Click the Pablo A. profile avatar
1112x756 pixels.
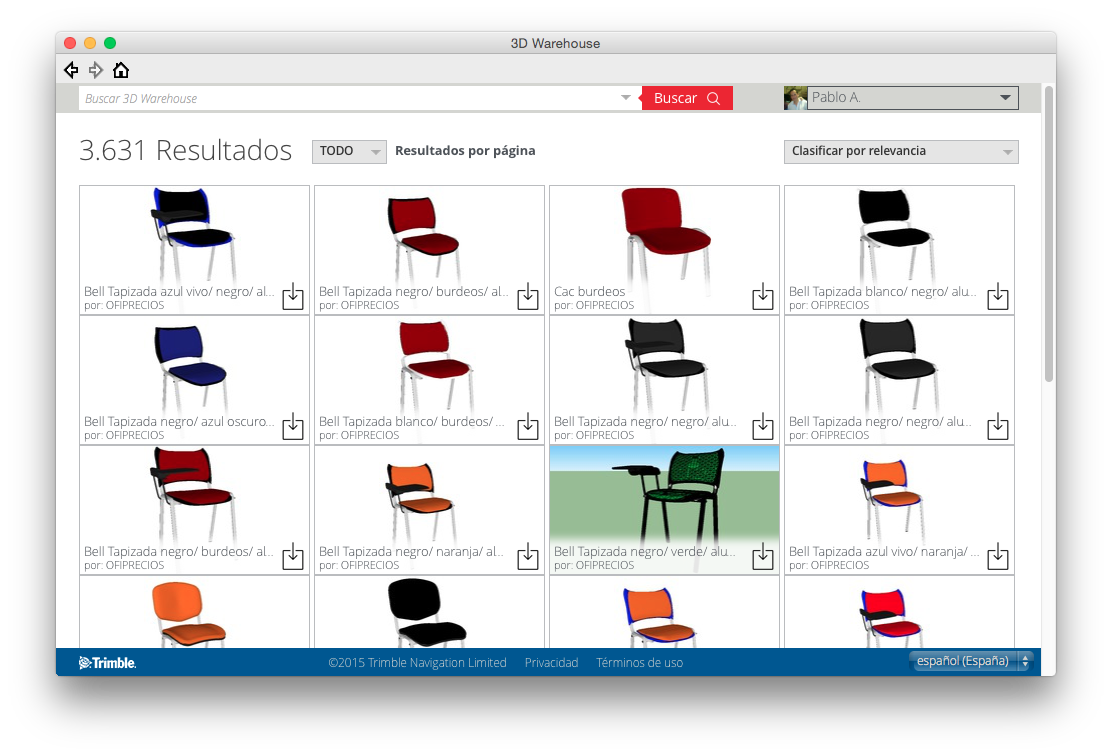click(x=795, y=98)
